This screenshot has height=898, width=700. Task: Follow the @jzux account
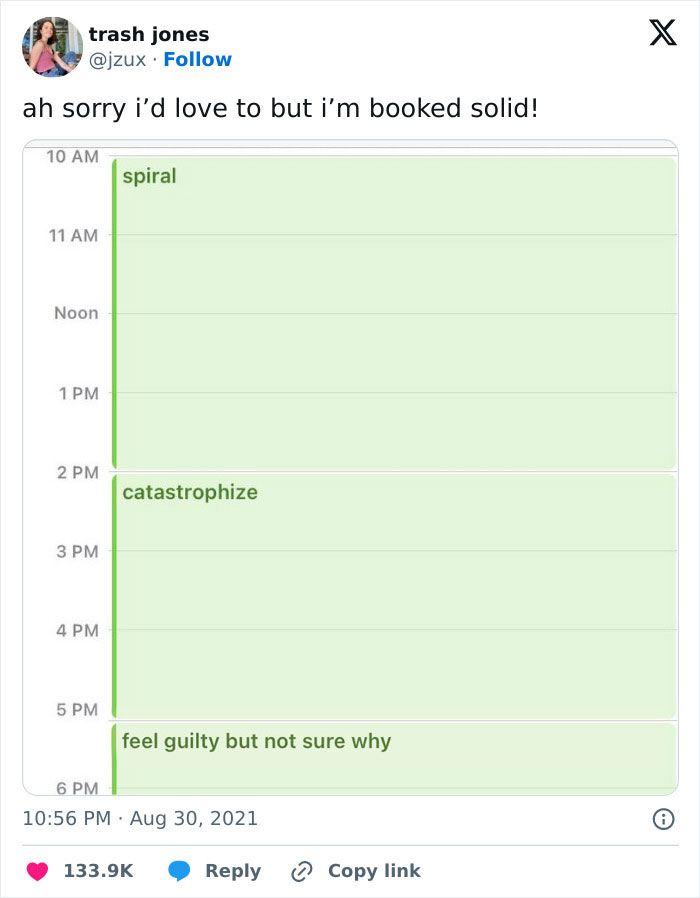point(197,60)
